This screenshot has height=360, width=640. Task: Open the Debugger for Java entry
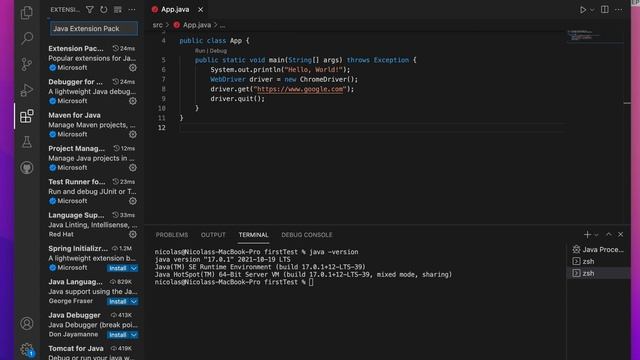click(93, 91)
